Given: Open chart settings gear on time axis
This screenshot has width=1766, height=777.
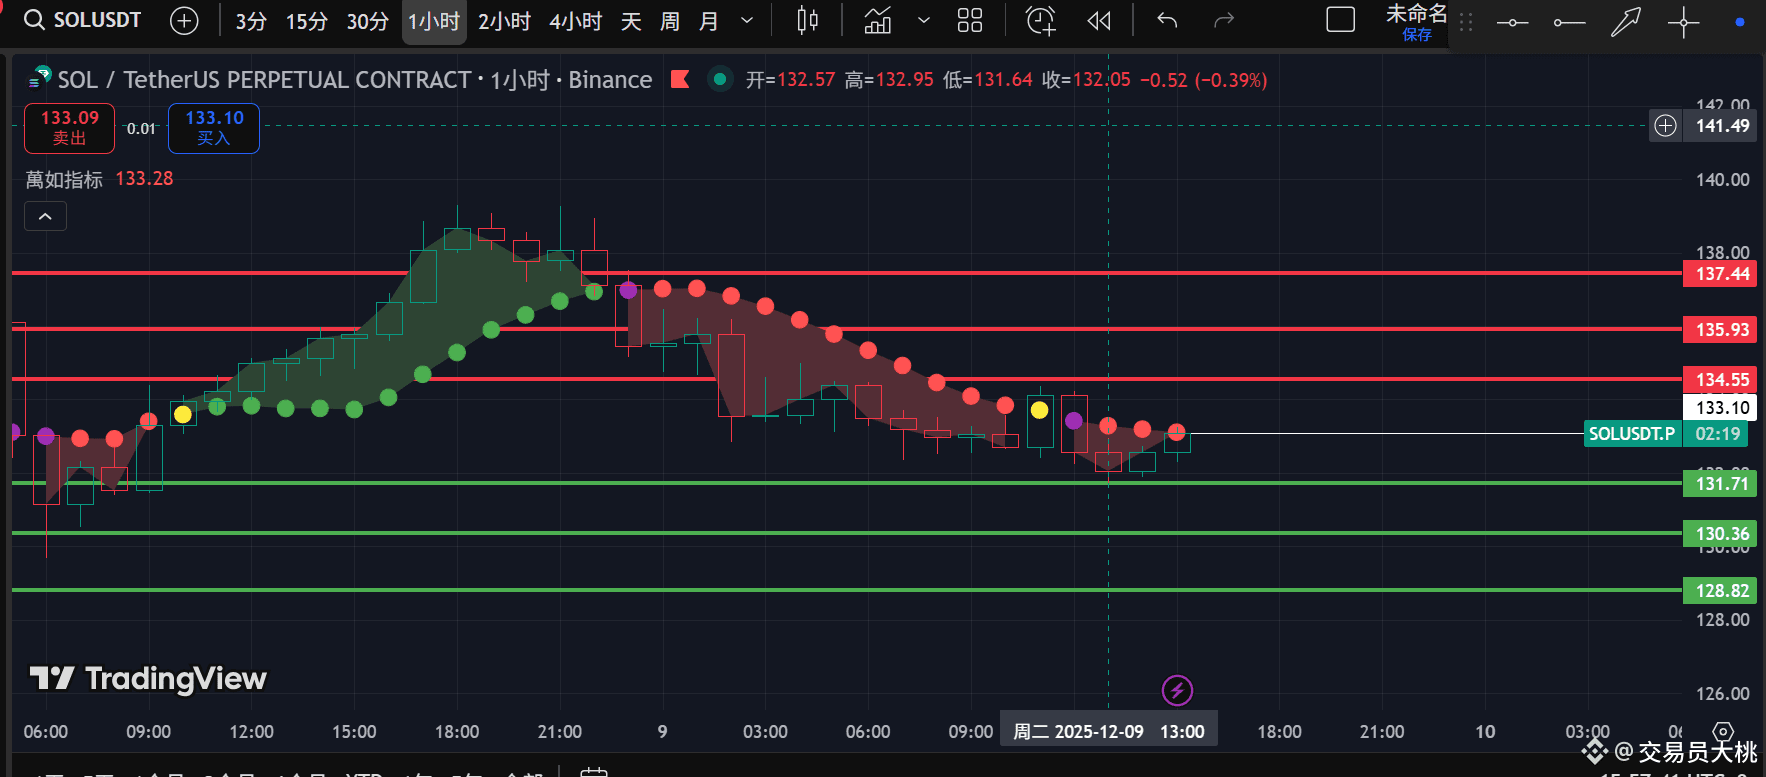Looking at the screenshot, I should click(1722, 732).
